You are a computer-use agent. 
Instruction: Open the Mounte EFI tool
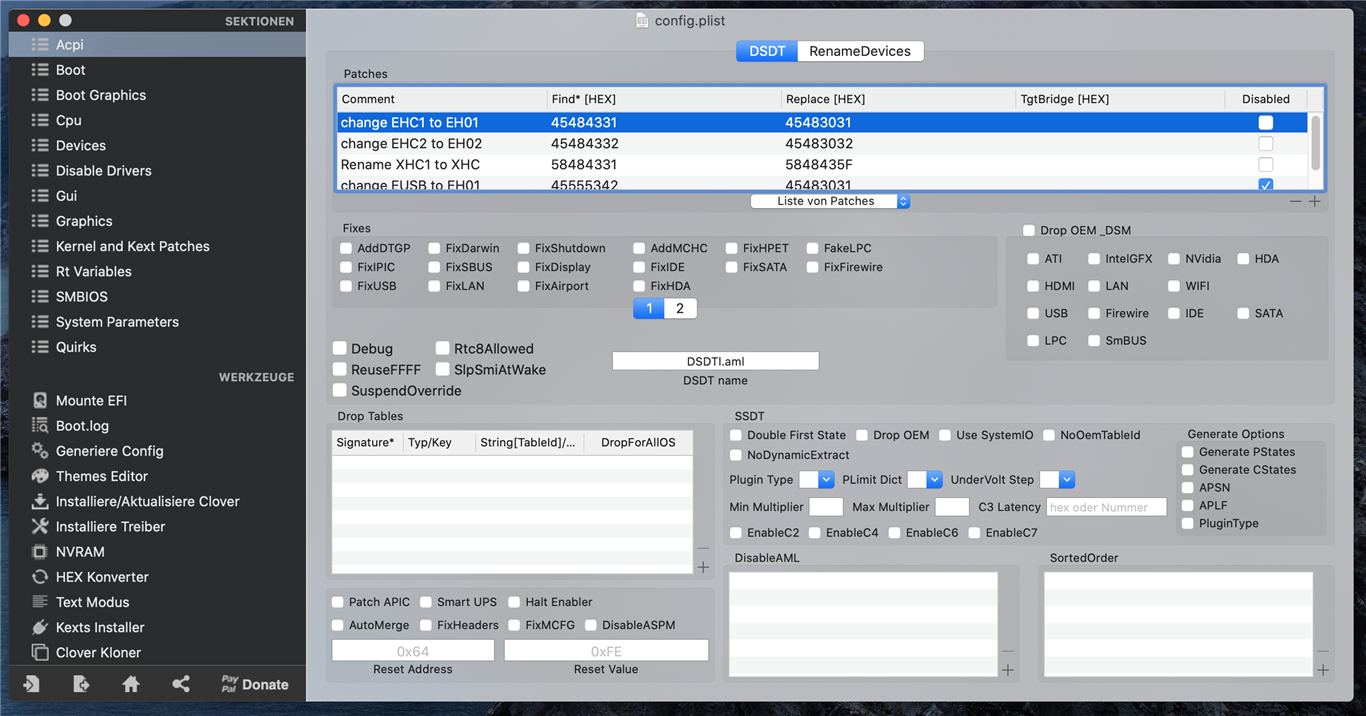click(x=91, y=400)
